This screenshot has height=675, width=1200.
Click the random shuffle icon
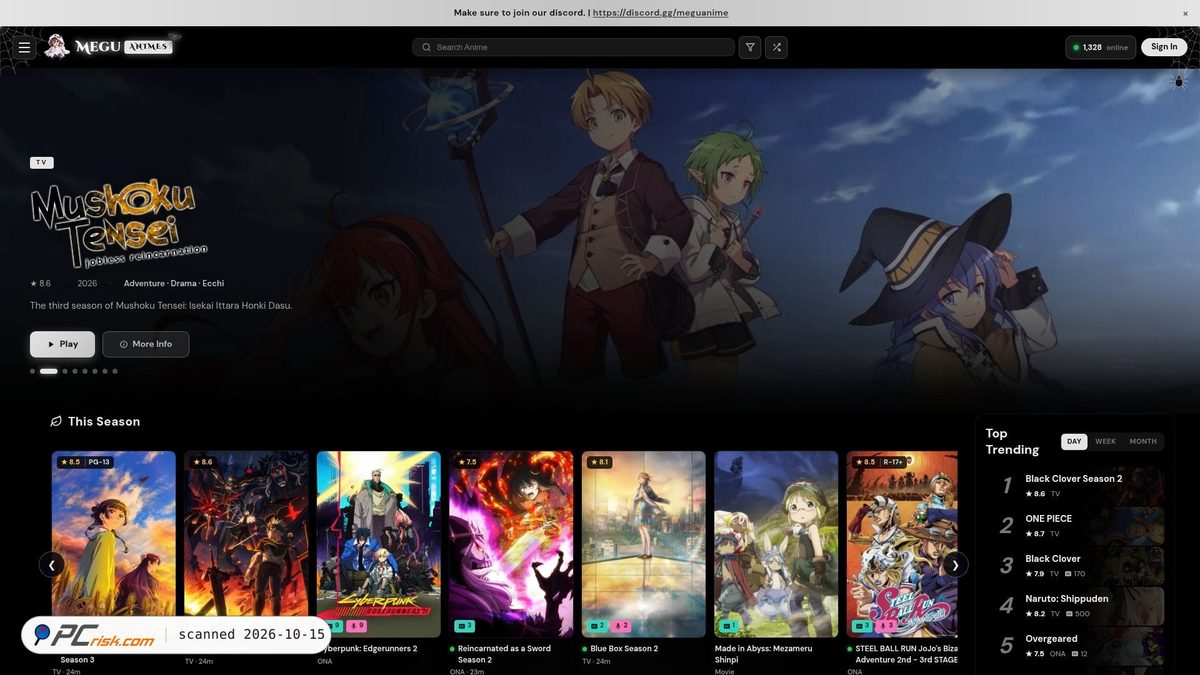click(776, 47)
